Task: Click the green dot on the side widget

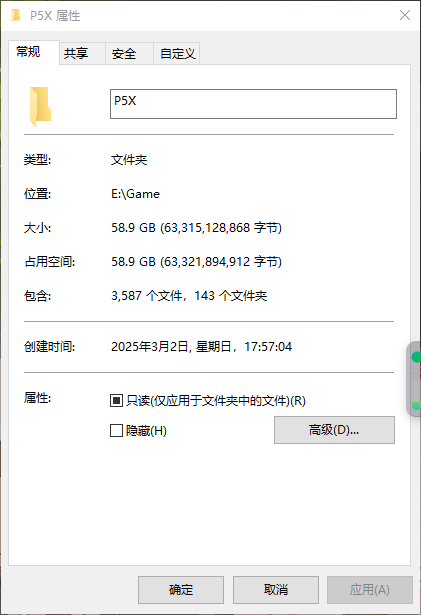Action: click(416, 357)
